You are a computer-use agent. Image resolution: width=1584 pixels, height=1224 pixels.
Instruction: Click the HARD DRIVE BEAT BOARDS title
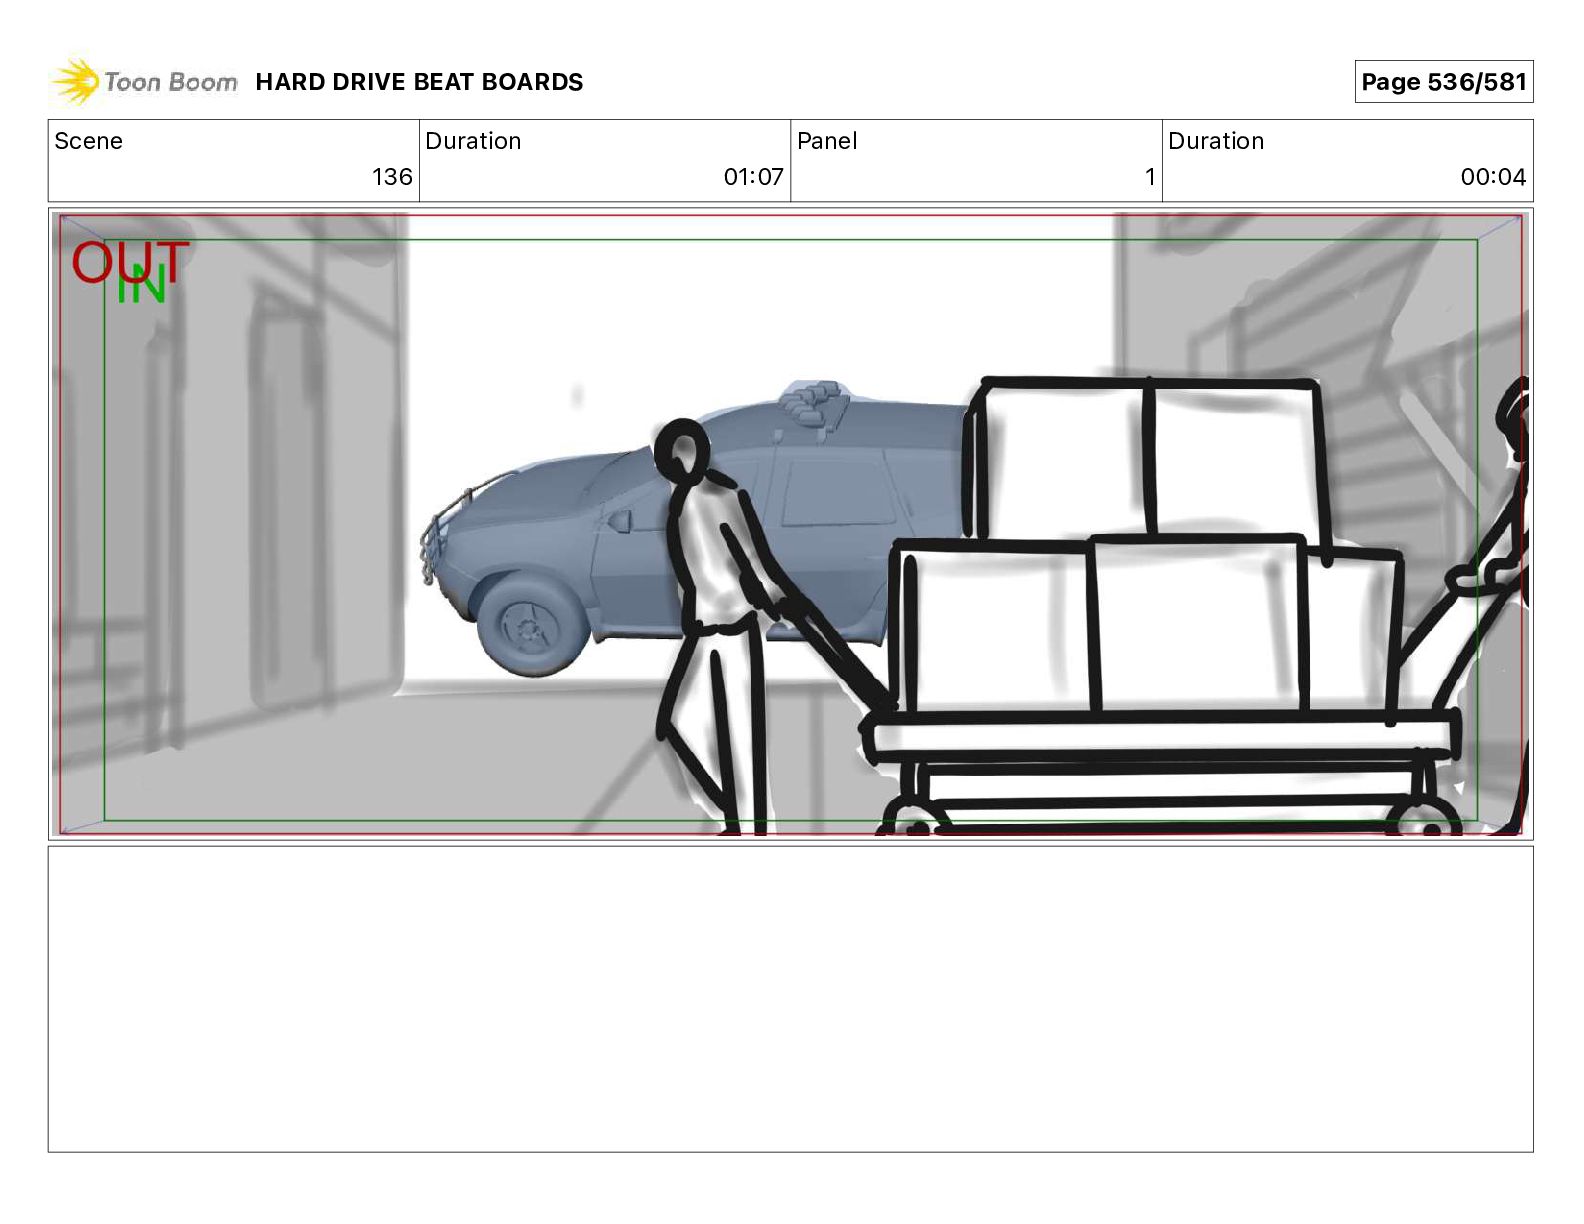(x=419, y=82)
